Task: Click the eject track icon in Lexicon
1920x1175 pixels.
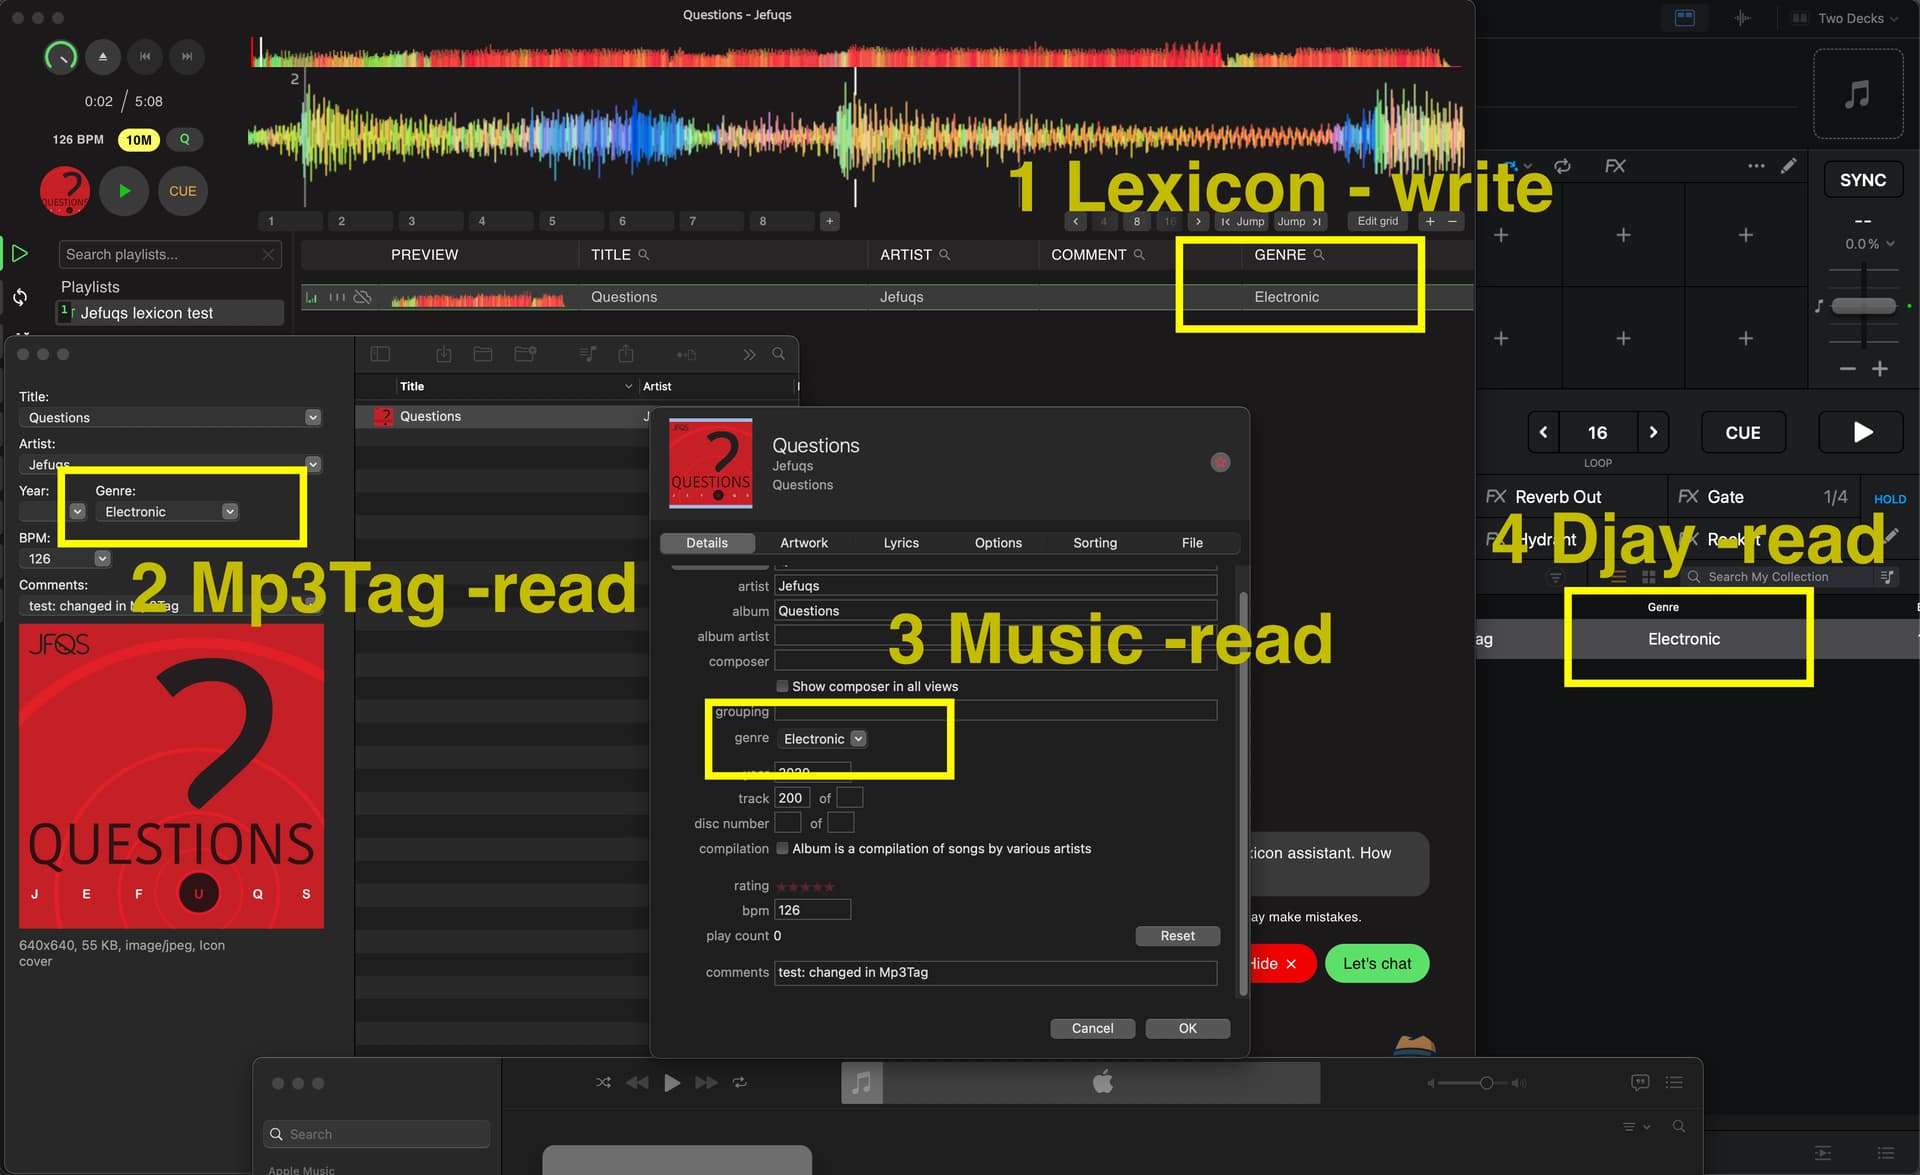Action: [103, 57]
